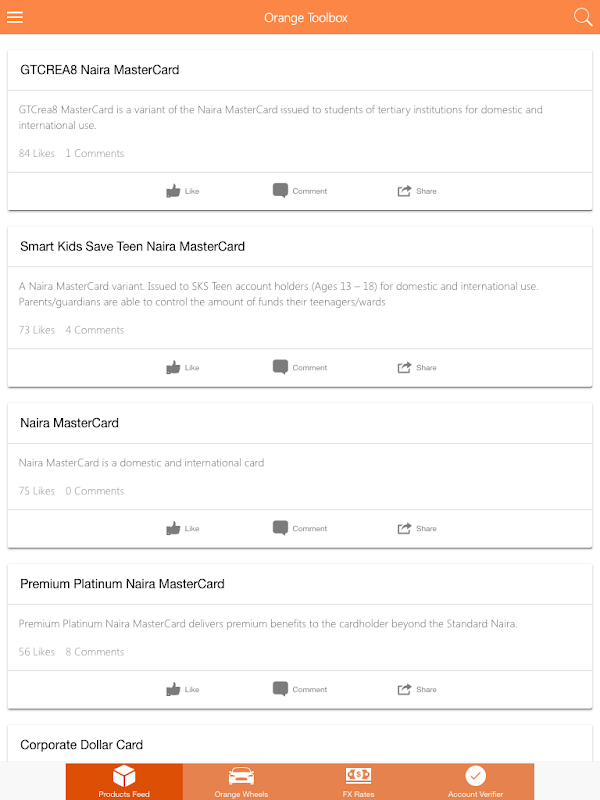Screen dimensions: 600x800
Task: Go to the Account Verifier tab
Action: (x=475, y=782)
